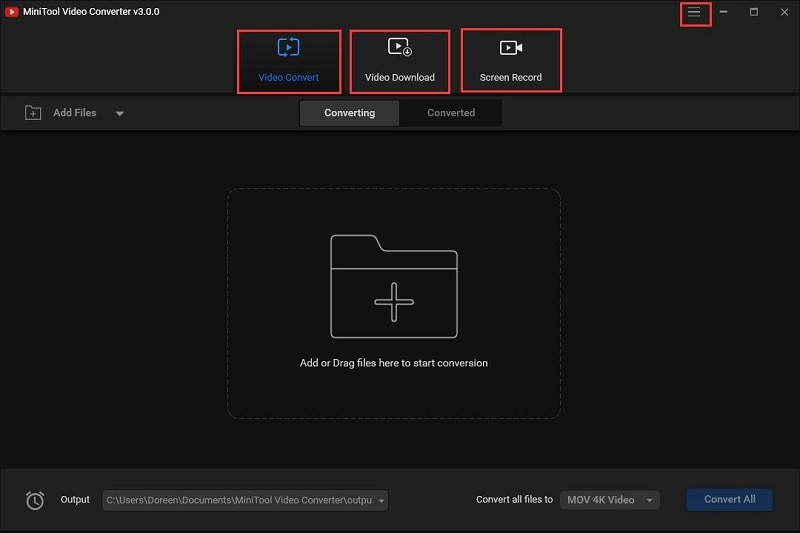Click the large folder plus icon to add files
The image size is (800, 533).
pyautogui.click(x=394, y=286)
